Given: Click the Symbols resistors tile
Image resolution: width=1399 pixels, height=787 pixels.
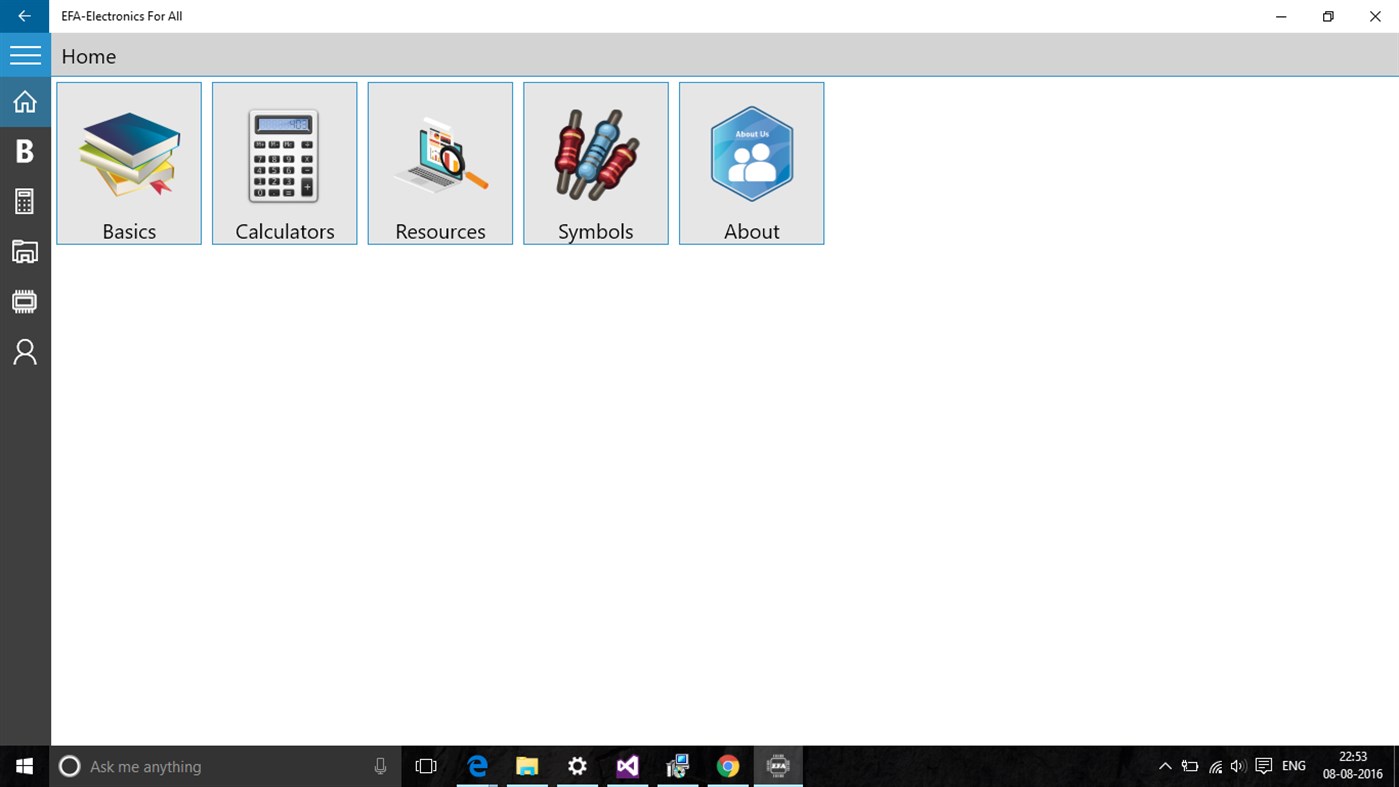Looking at the screenshot, I should coord(595,163).
